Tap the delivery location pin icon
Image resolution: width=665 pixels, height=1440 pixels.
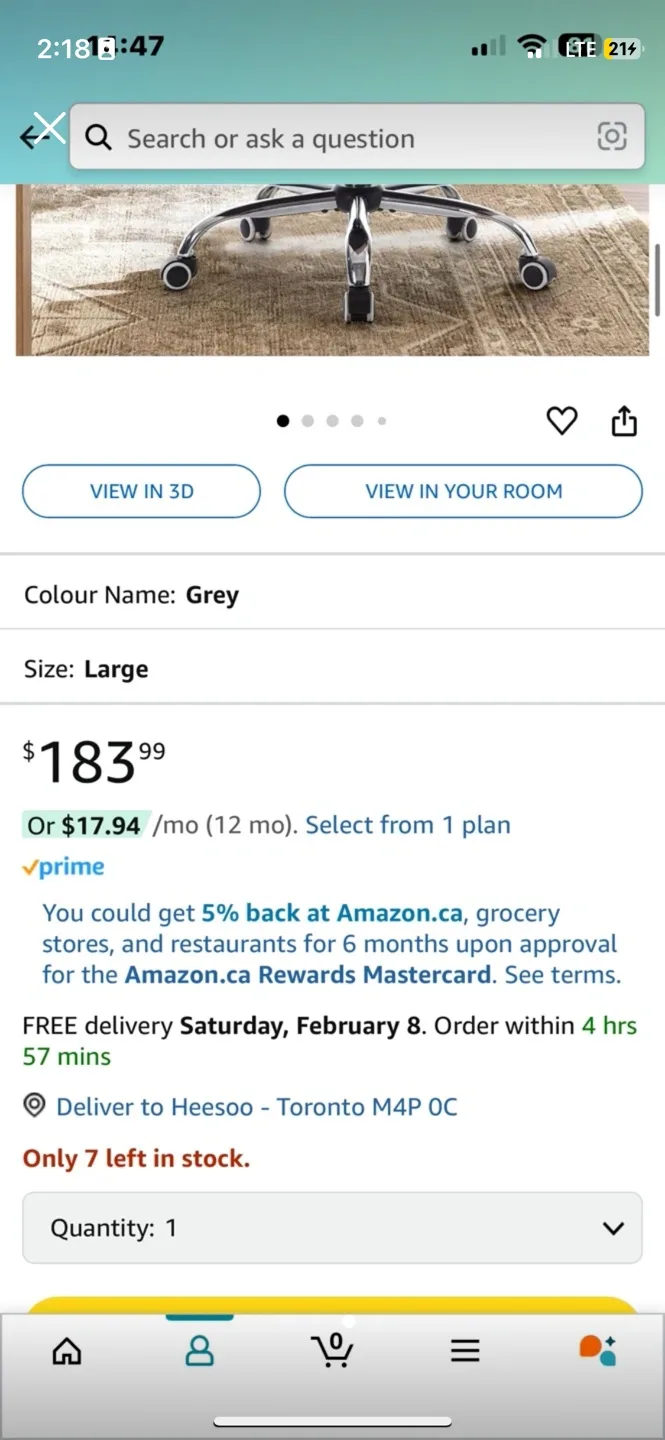click(x=35, y=1106)
